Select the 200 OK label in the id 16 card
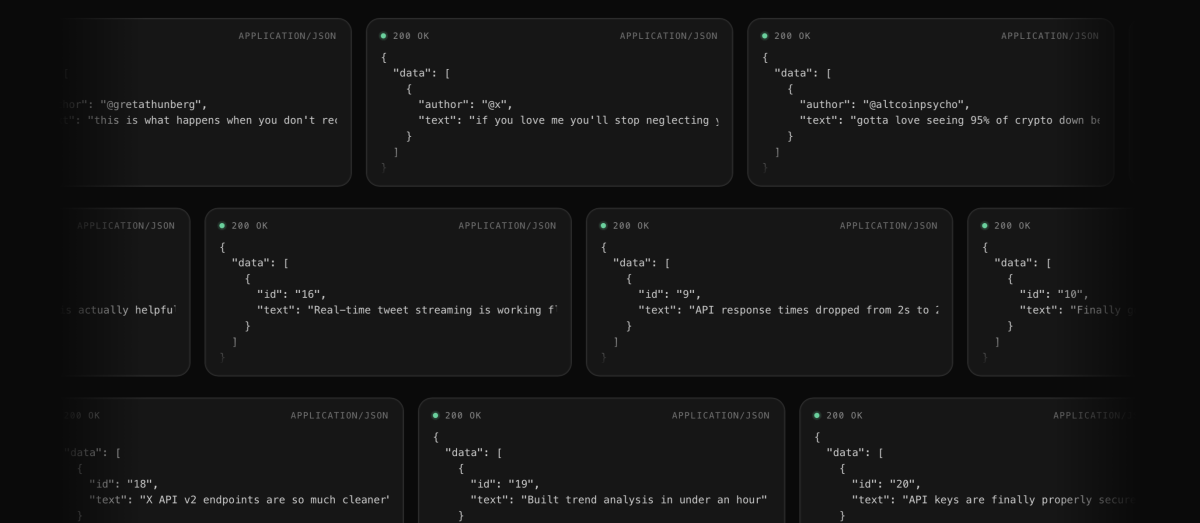Screen dimensions: 1200x523 pos(250,226)
